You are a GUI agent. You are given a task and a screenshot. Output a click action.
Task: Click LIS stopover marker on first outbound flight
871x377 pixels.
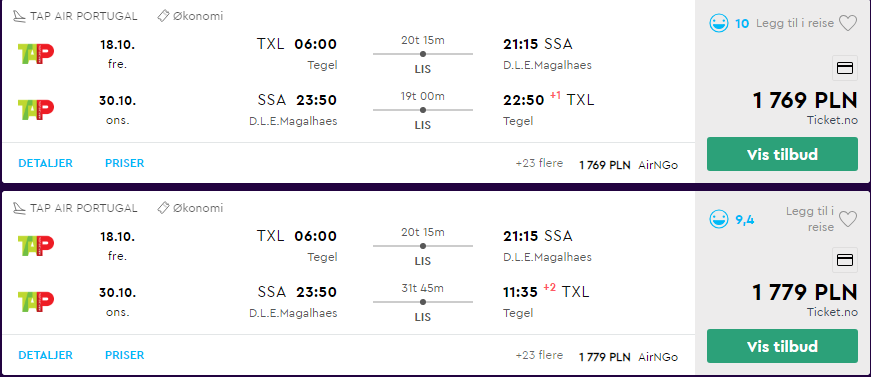tap(423, 54)
